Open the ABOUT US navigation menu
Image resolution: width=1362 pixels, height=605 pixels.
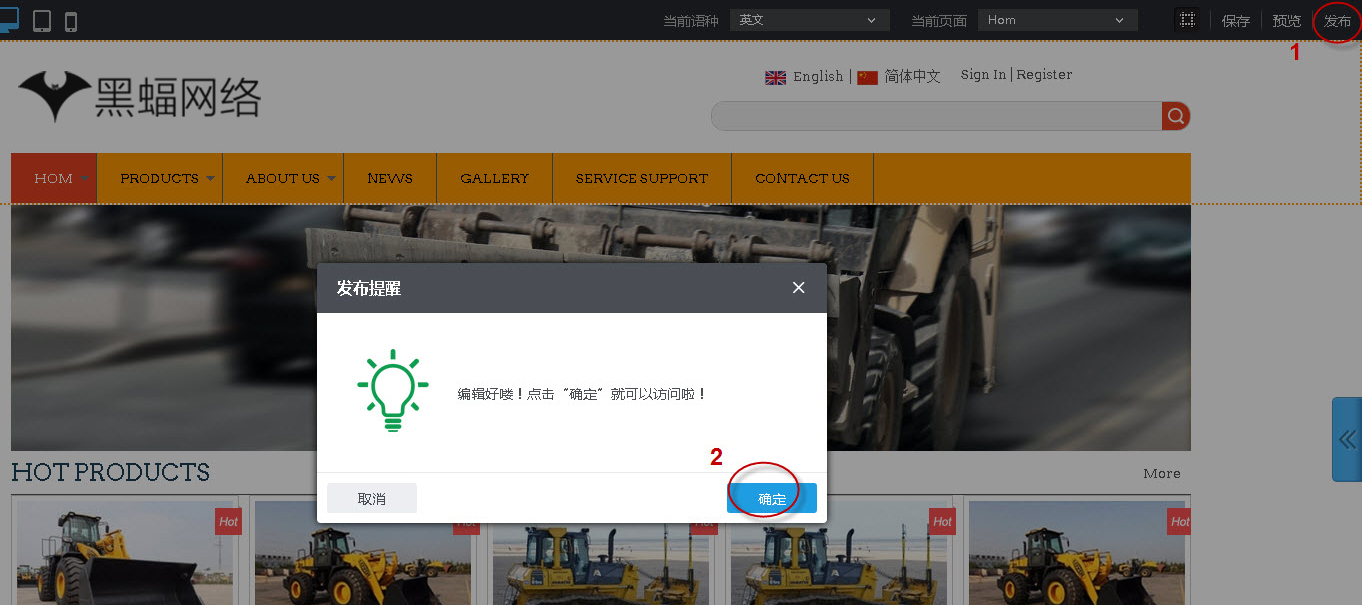coord(282,178)
